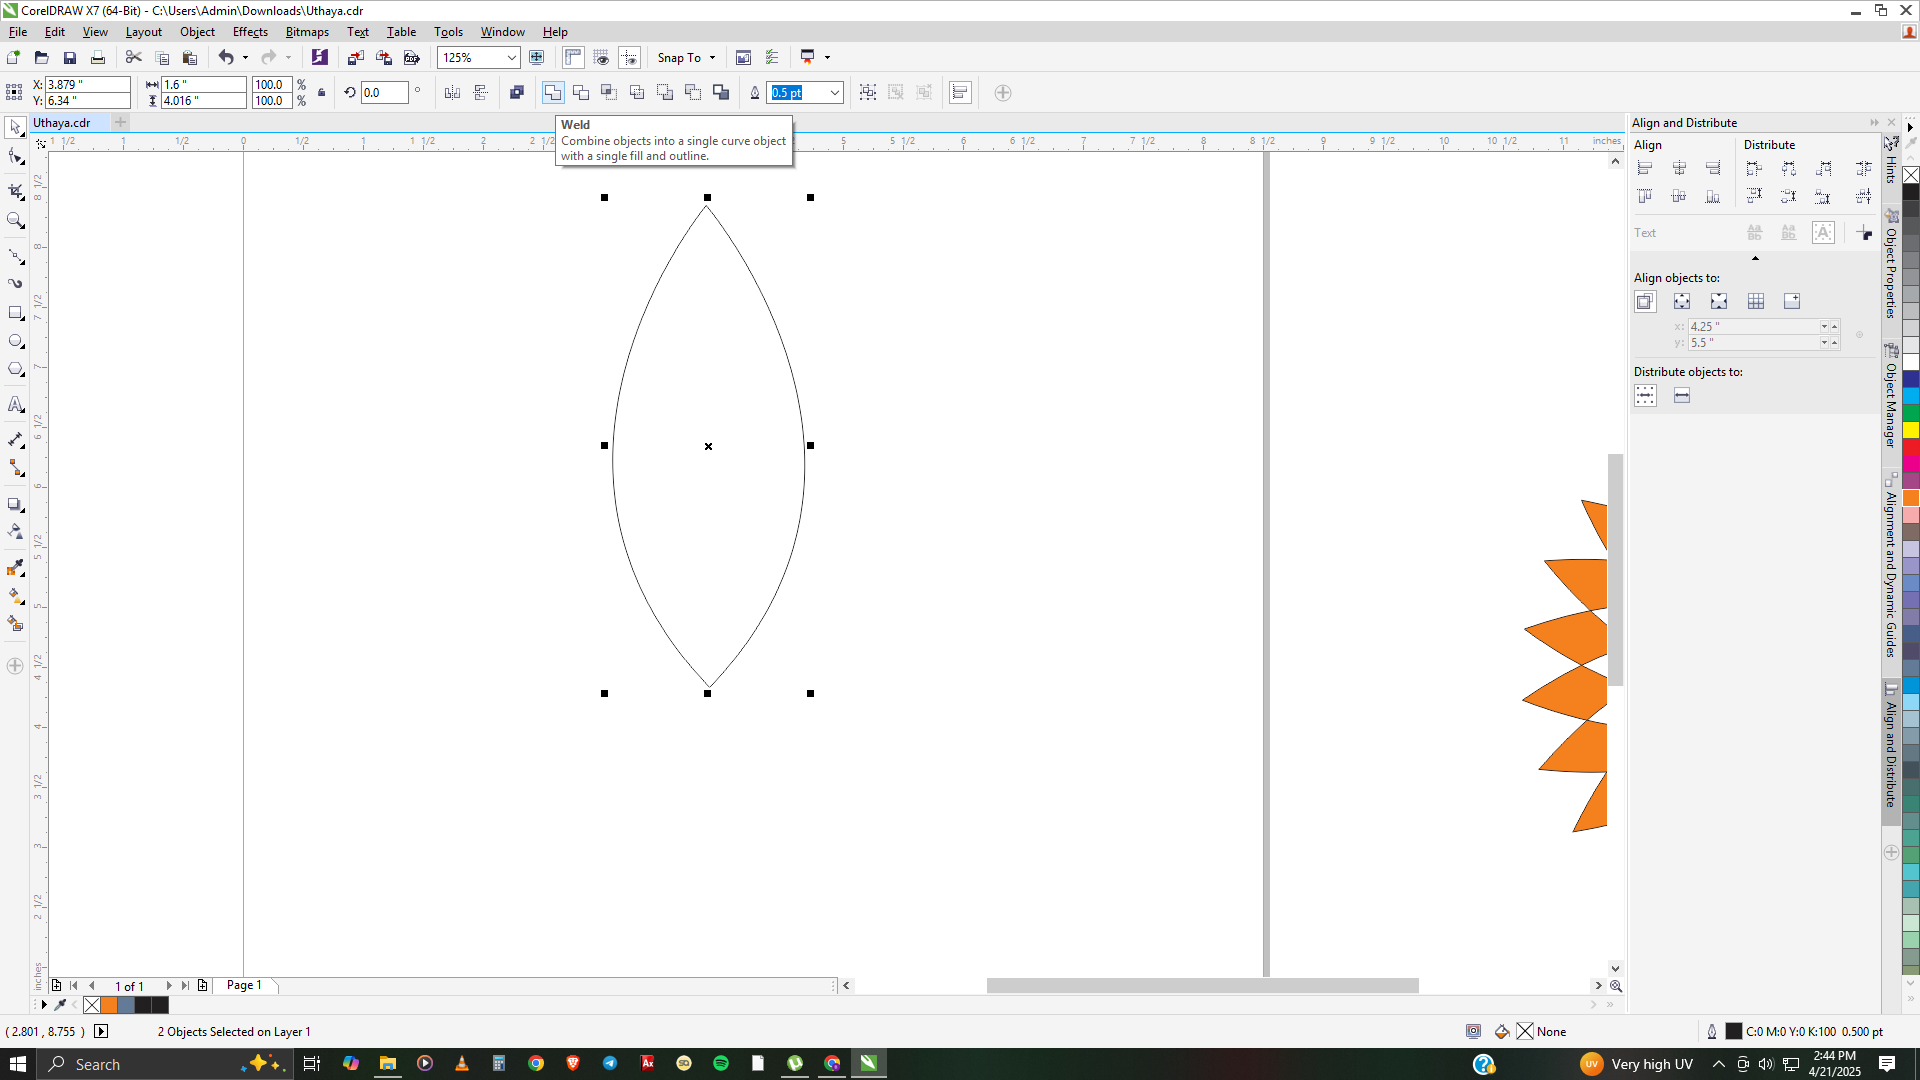Click the Intersect shaping button
The width and height of the screenshot is (1920, 1080).
609,93
